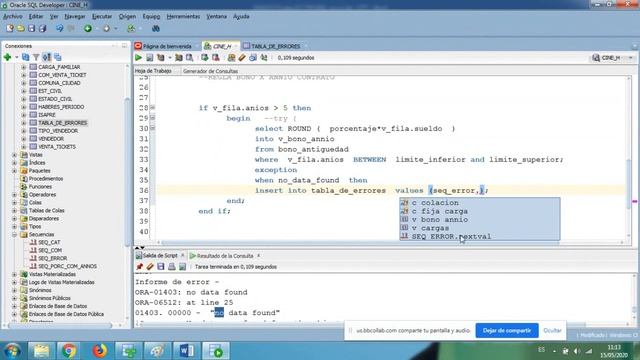This screenshot has width=640, height=360.
Task: Click the Refresh icon in Conexiones panel
Action: [x=26, y=57]
